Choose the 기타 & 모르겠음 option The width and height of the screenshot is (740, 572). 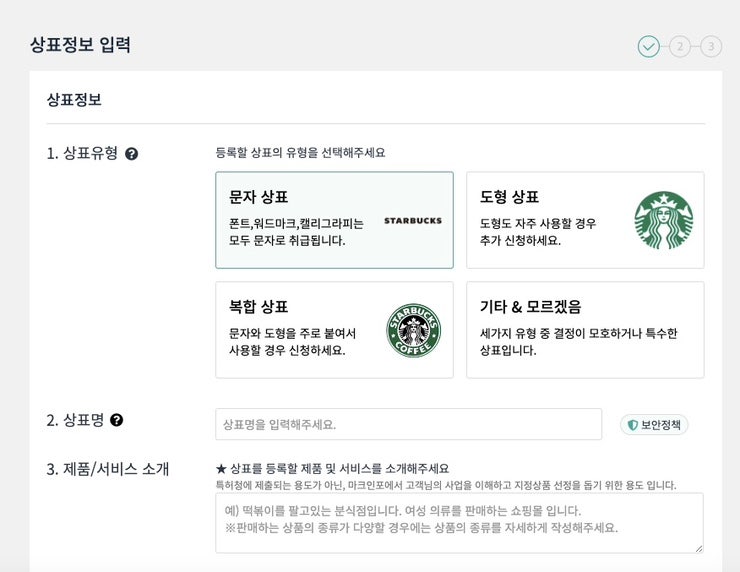(585, 330)
